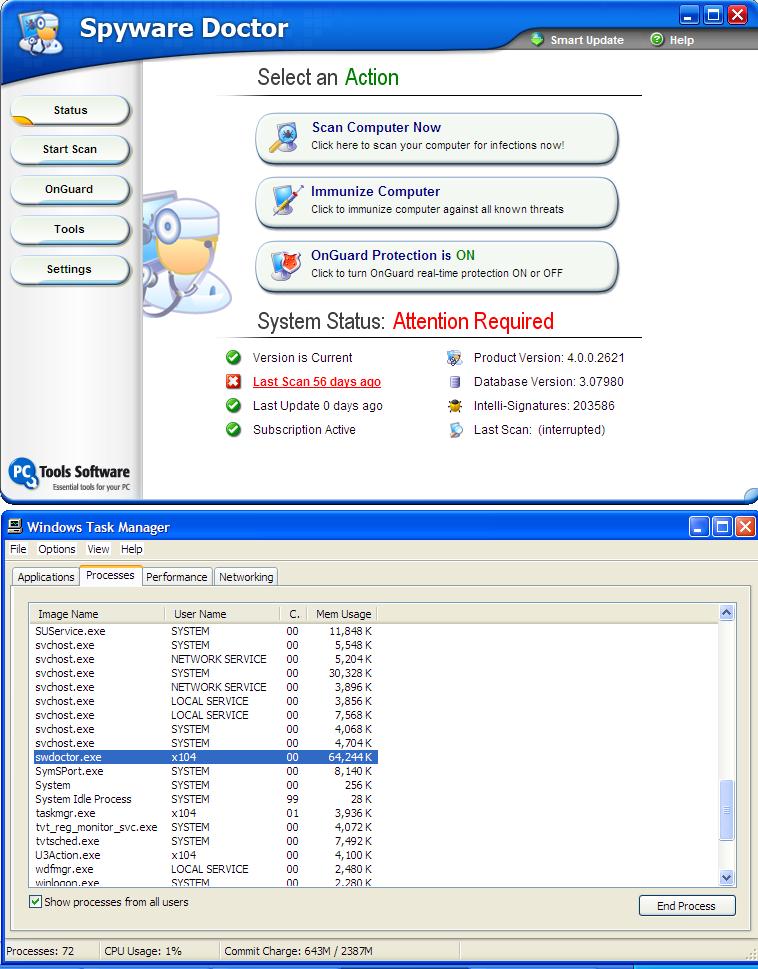Image resolution: width=758 pixels, height=969 pixels.
Task: Click the Smart Update globe icon
Action: (537, 40)
